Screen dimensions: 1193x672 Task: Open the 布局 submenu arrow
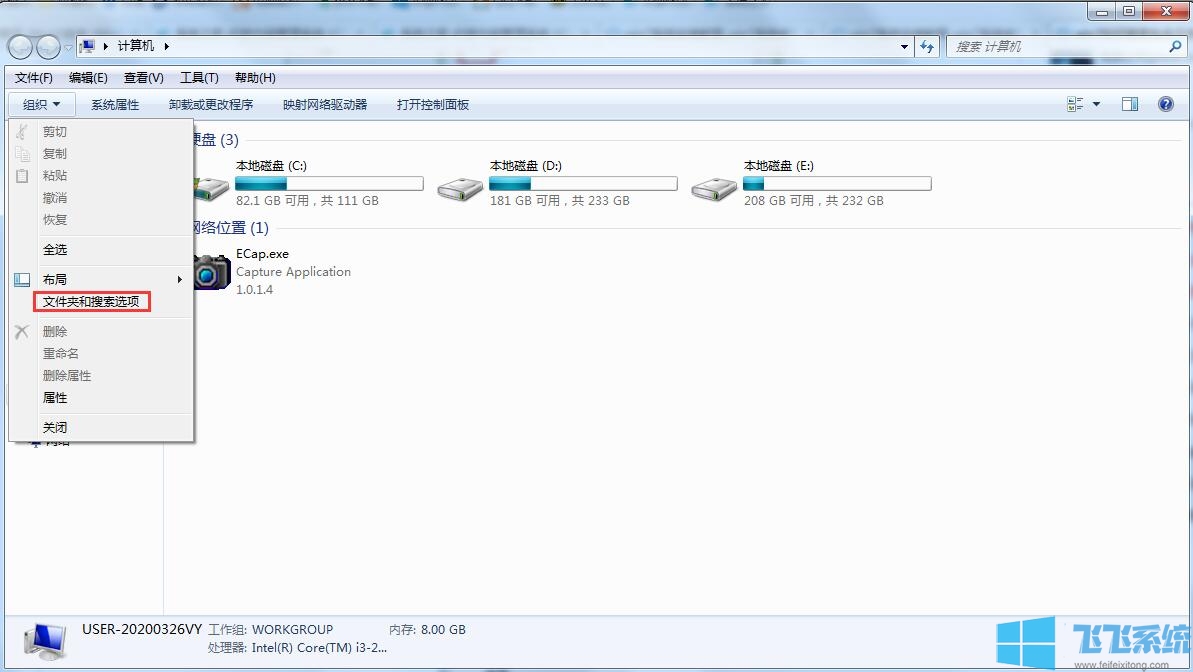pos(181,279)
